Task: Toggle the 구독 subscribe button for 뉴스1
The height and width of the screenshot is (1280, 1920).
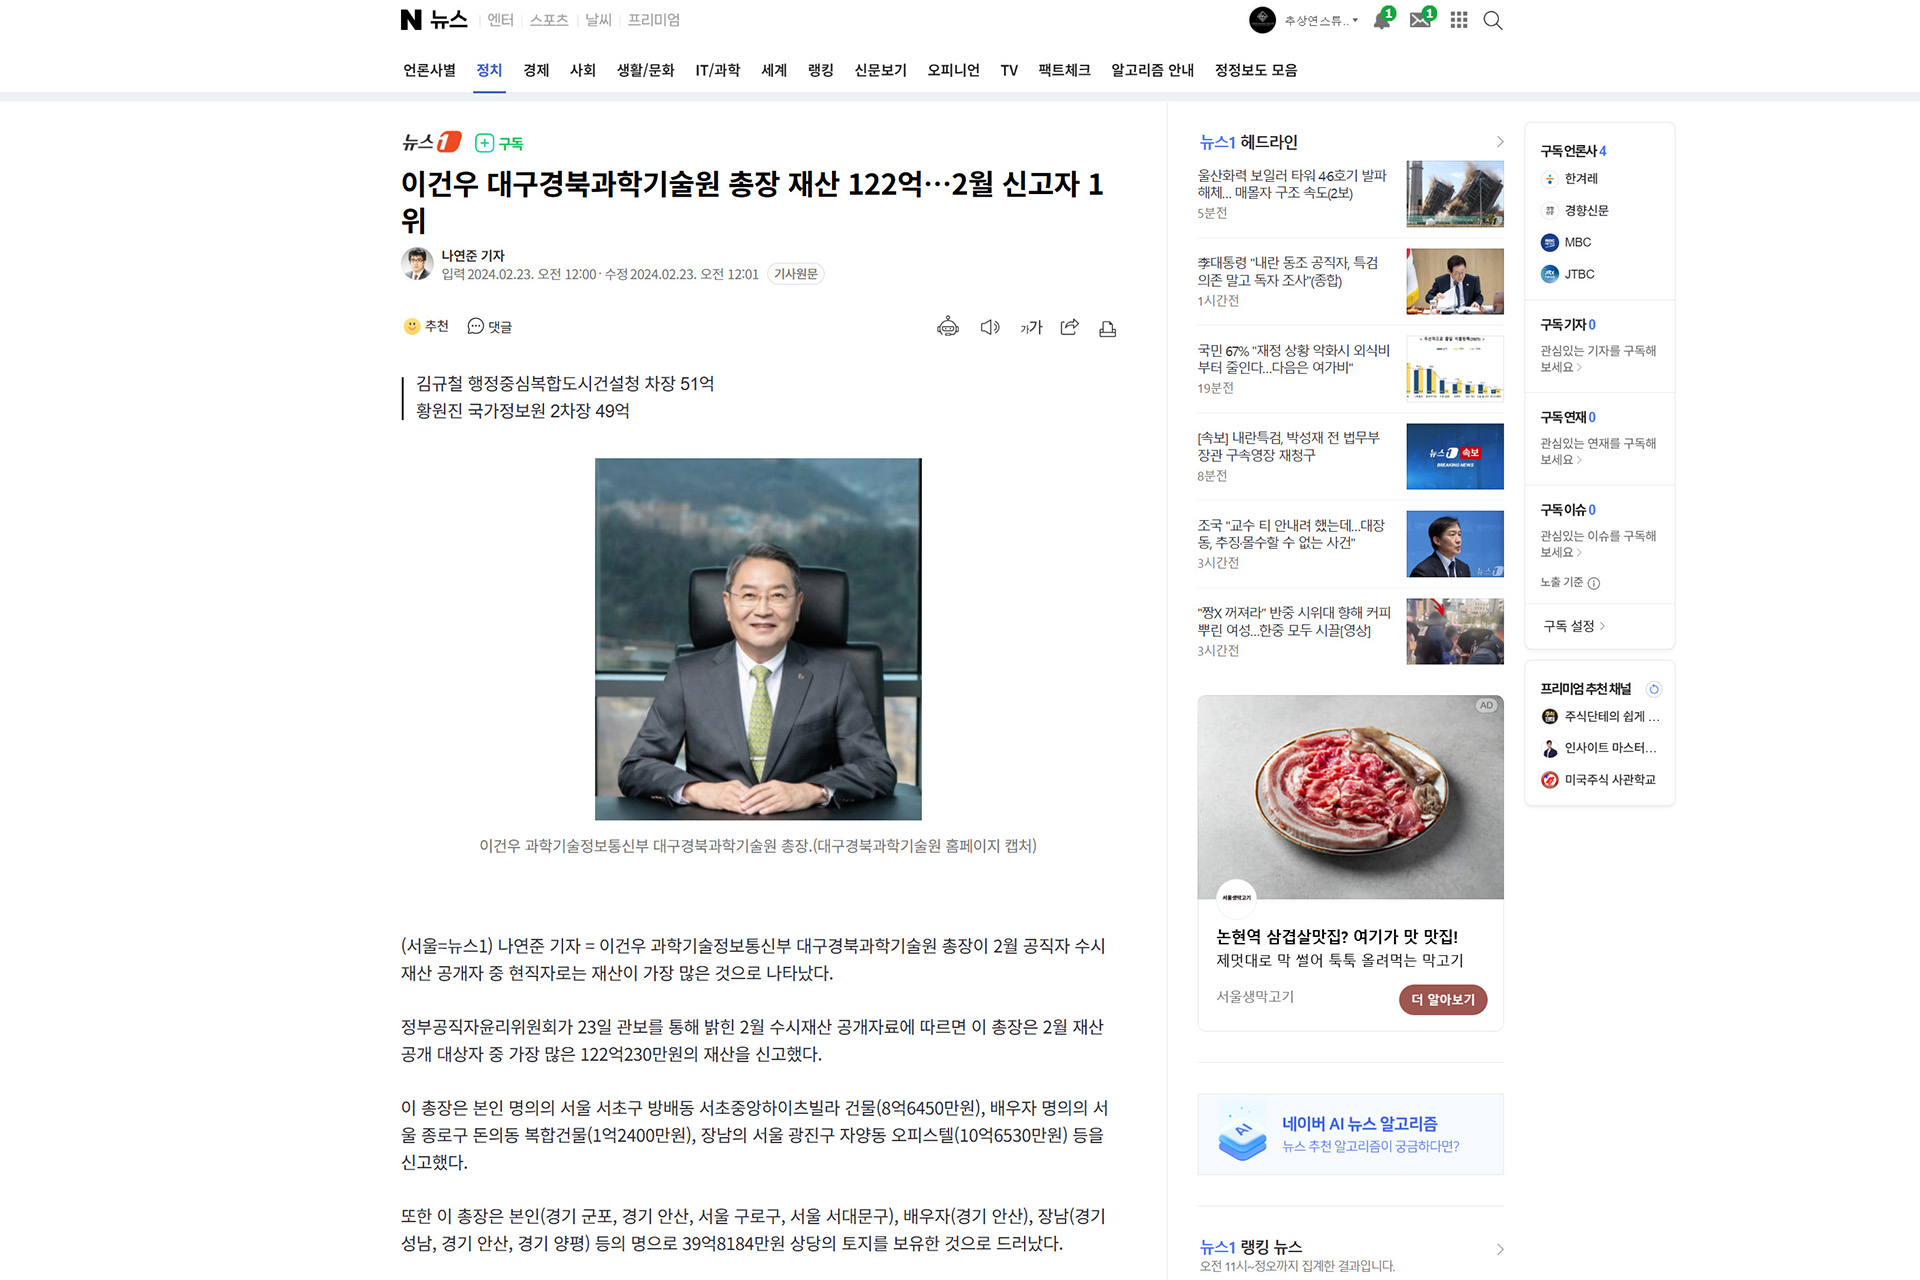Action: point(499,143)
